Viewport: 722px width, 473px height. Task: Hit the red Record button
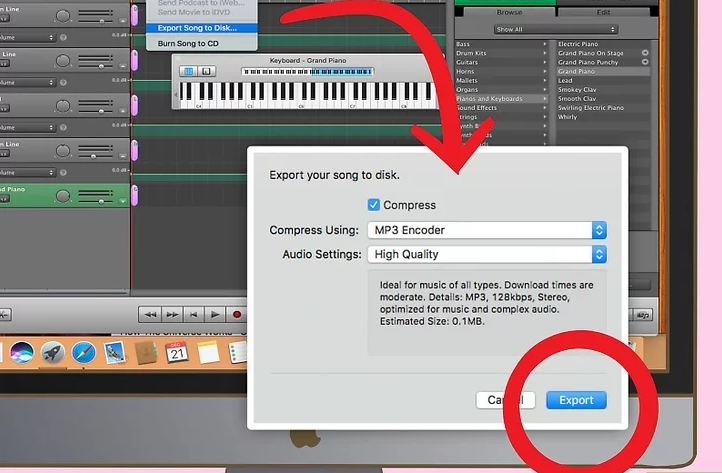(x=236, y=315)
